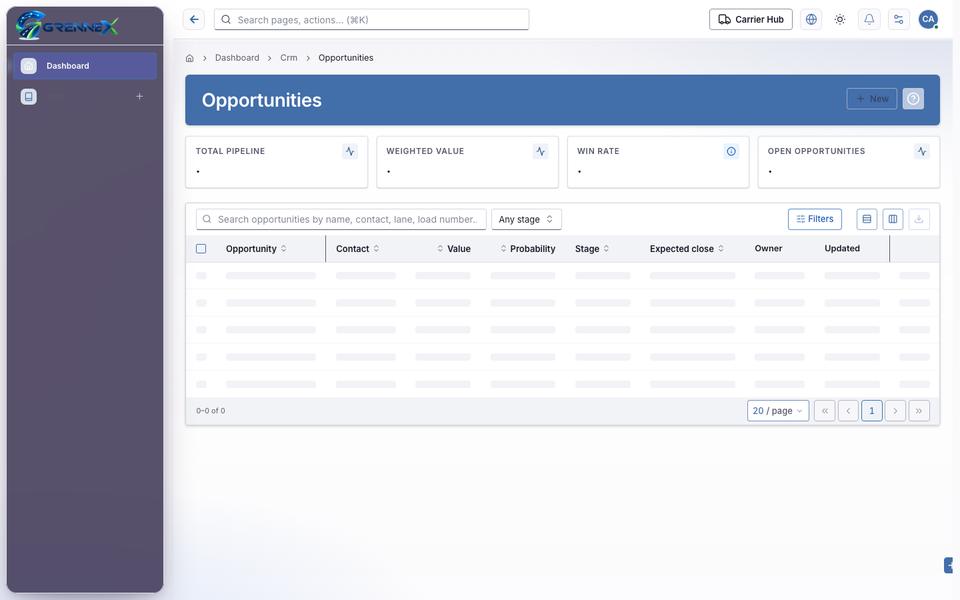The width and height of the screenshot is (960, 600).
Task: Open the language globe icon
Action: (x=811, y=20)
